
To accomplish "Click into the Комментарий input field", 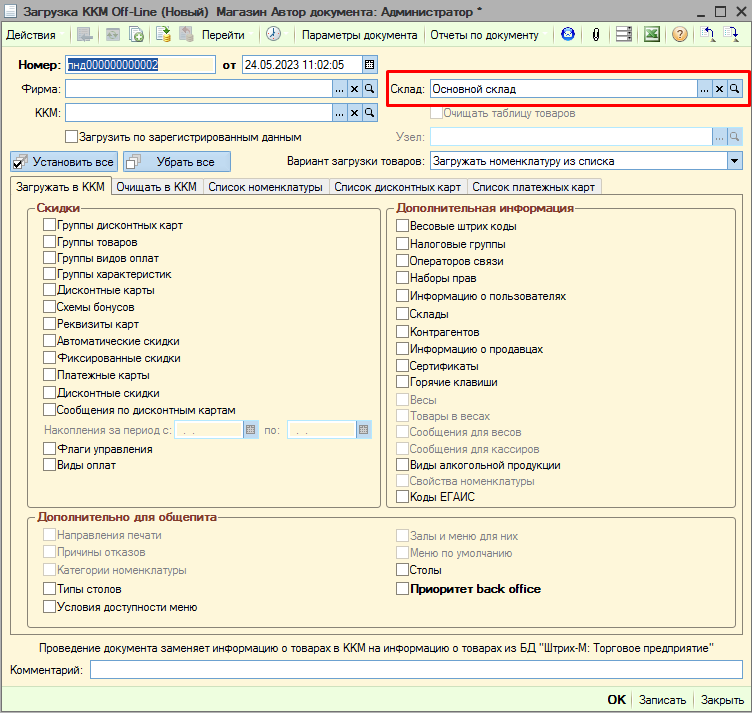I will click(416, 669).
